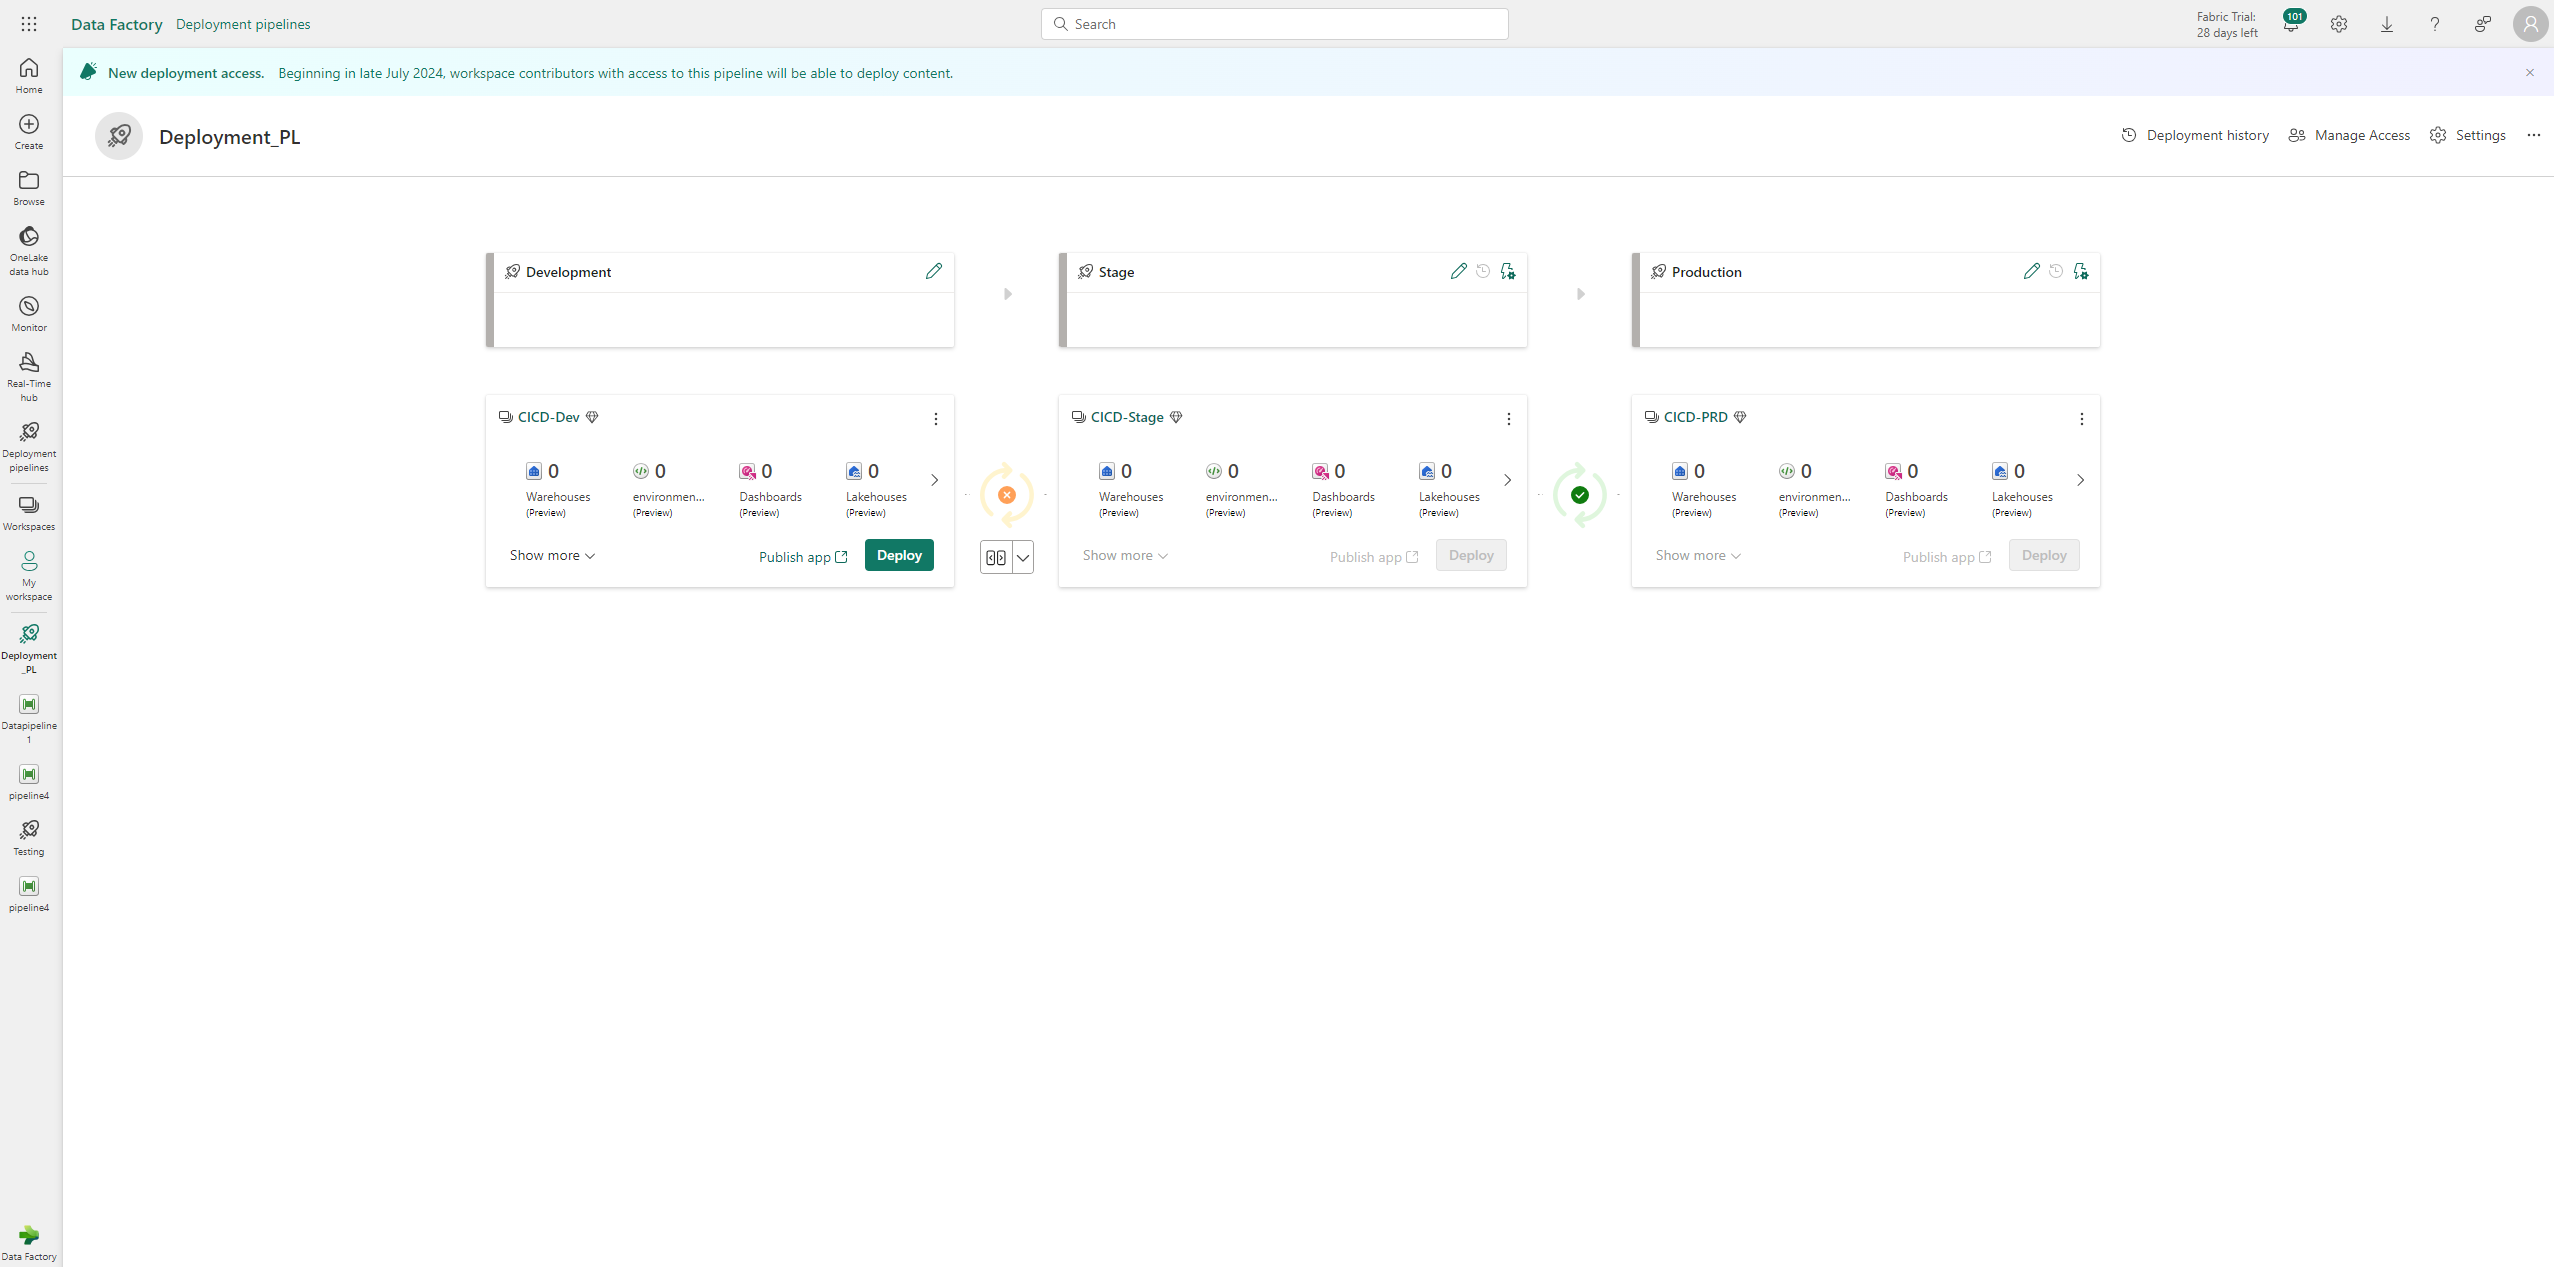2554x1267 pixels.
Task: Edit the Stage stage name
Action: click(x=1459, y=271)
